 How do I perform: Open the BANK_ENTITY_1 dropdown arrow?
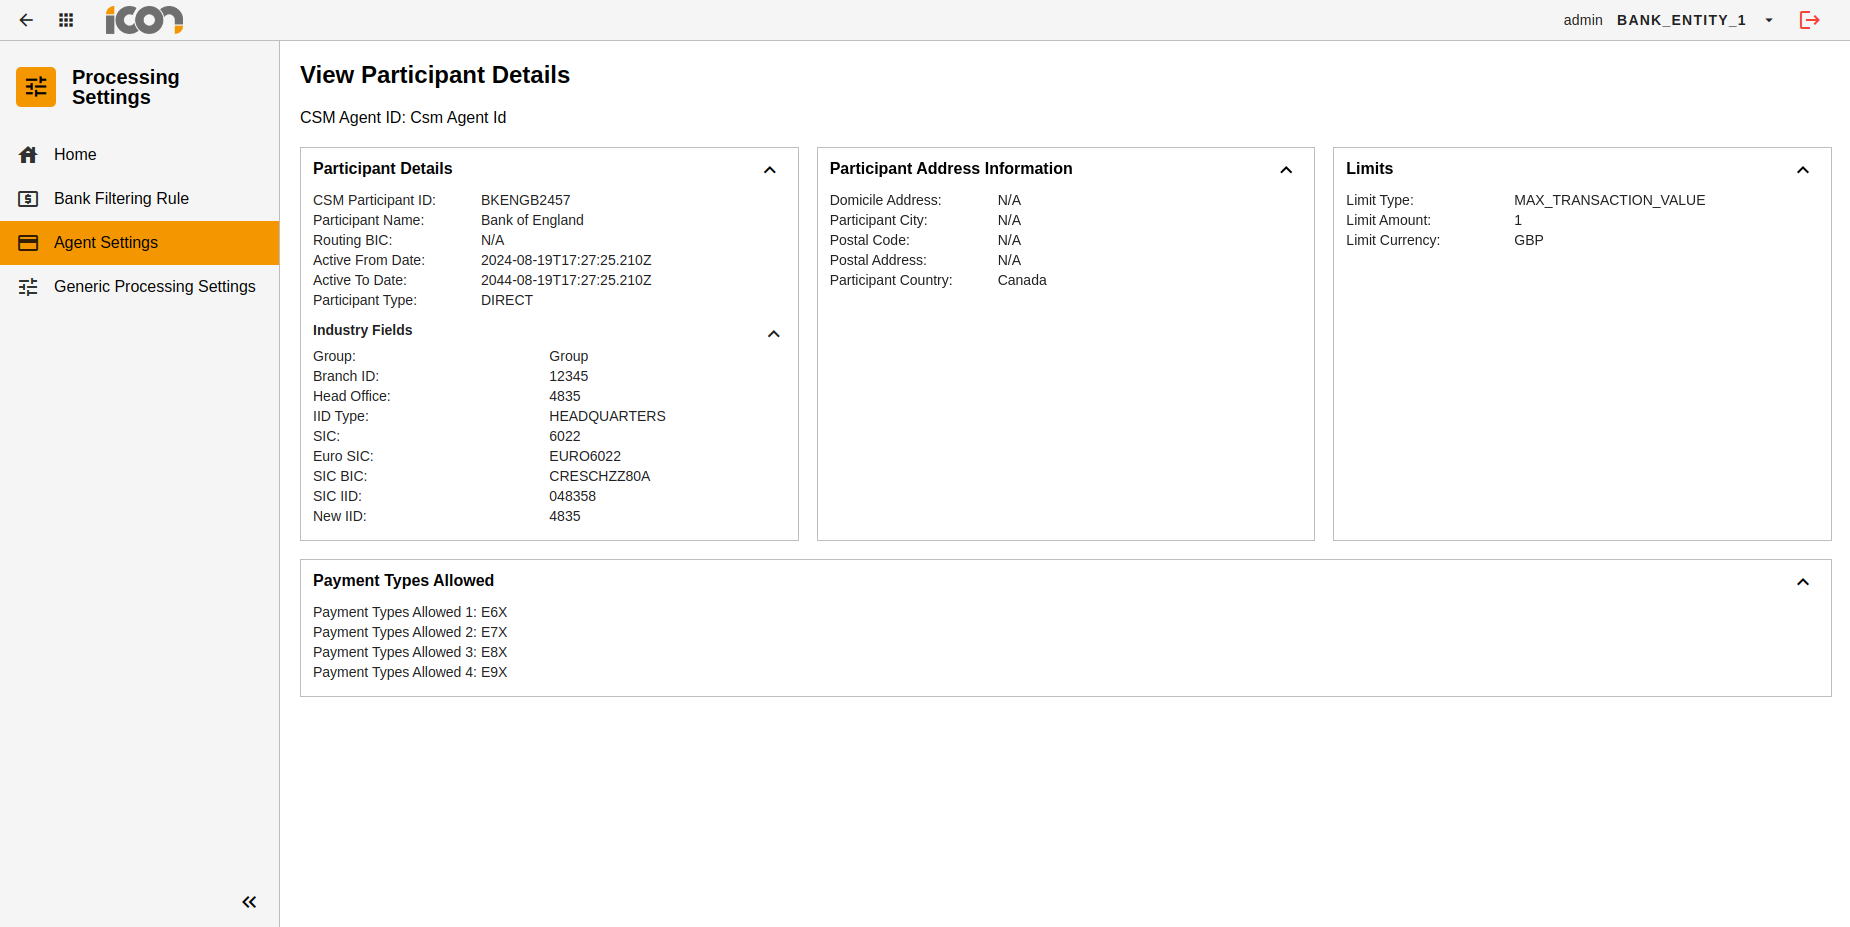point(1769,20)
